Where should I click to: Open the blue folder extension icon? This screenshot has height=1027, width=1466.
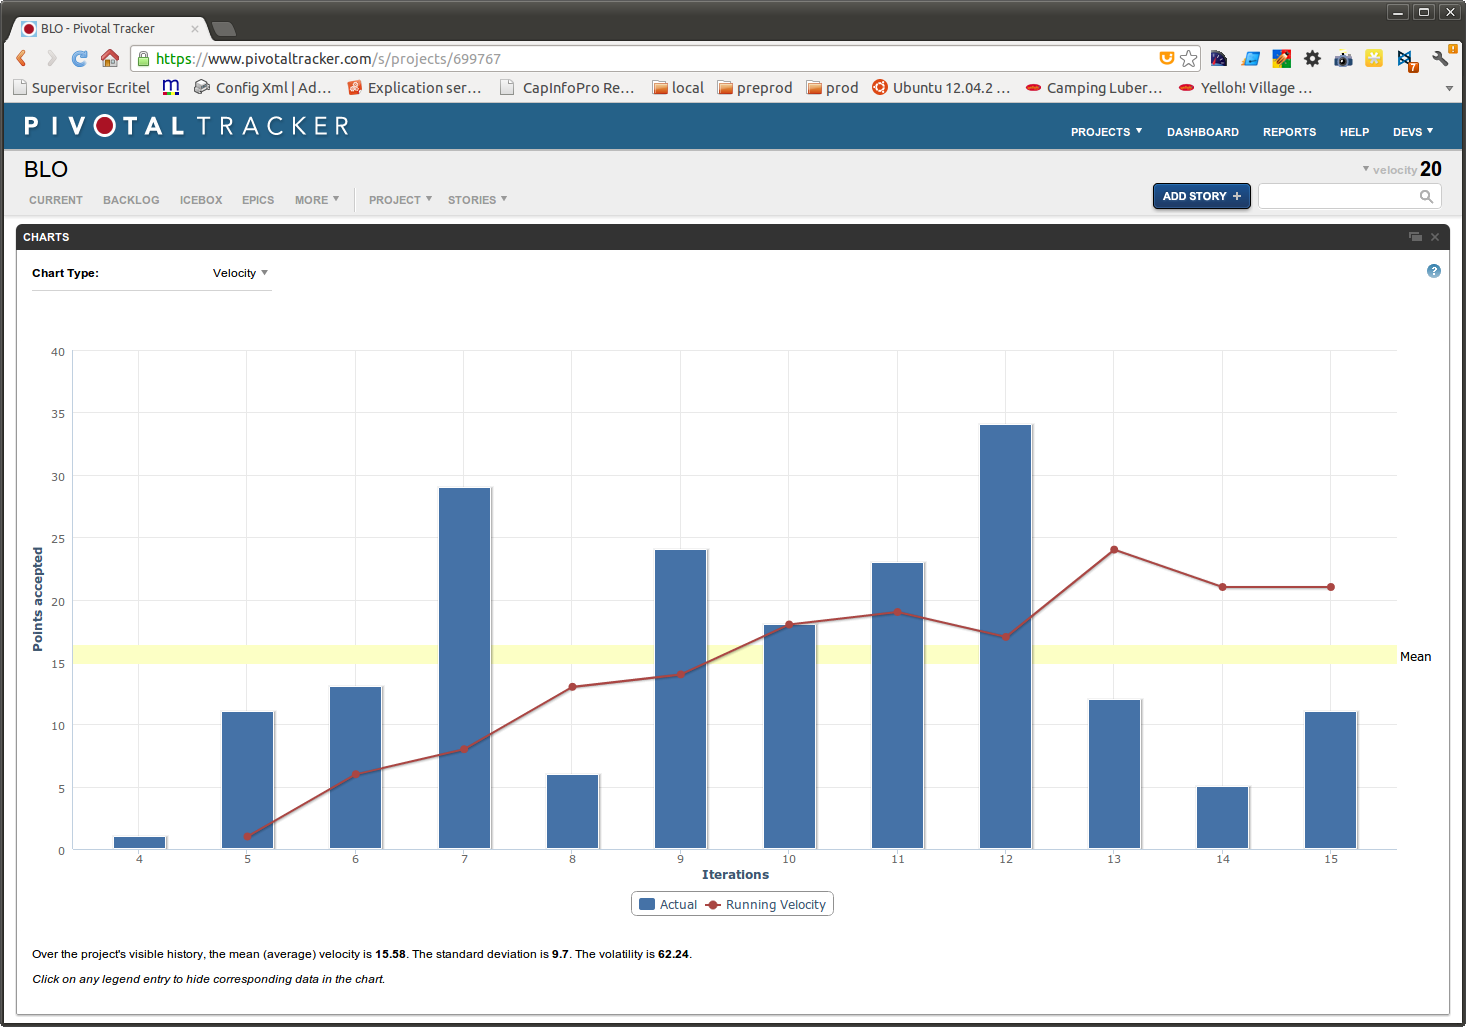point(1250,58)
